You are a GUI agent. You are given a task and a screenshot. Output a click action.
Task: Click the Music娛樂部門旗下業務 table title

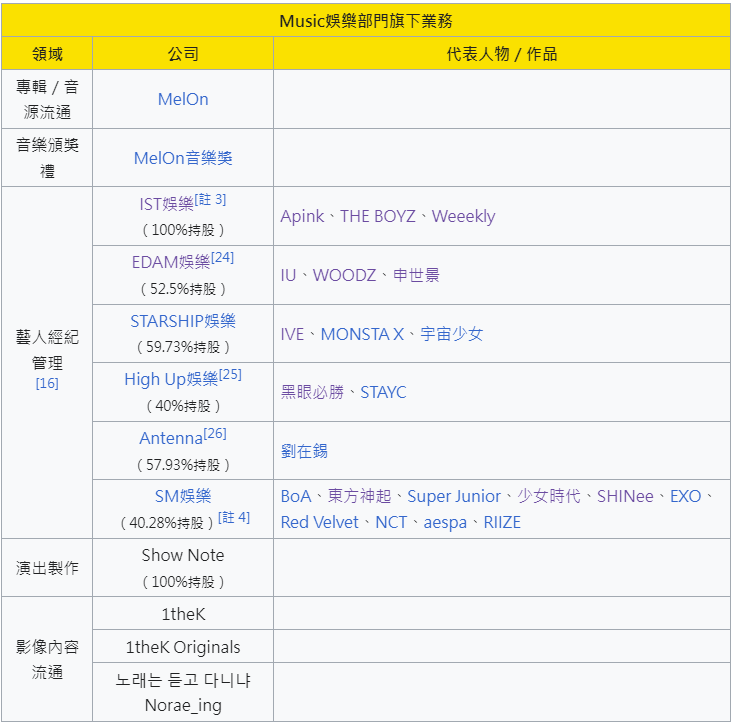[366, 21]
